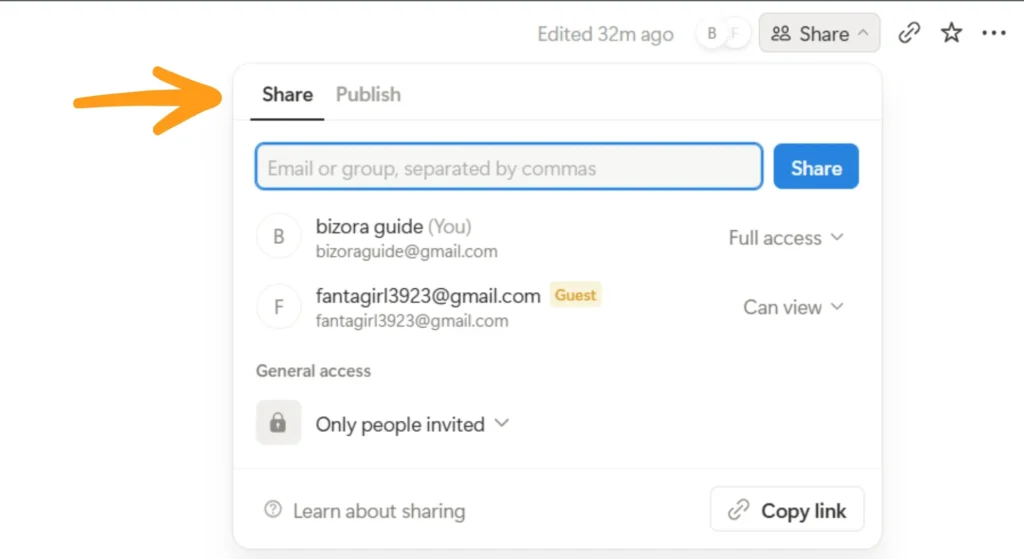Click the Edited 32m ago text

(x=605, y=34)
